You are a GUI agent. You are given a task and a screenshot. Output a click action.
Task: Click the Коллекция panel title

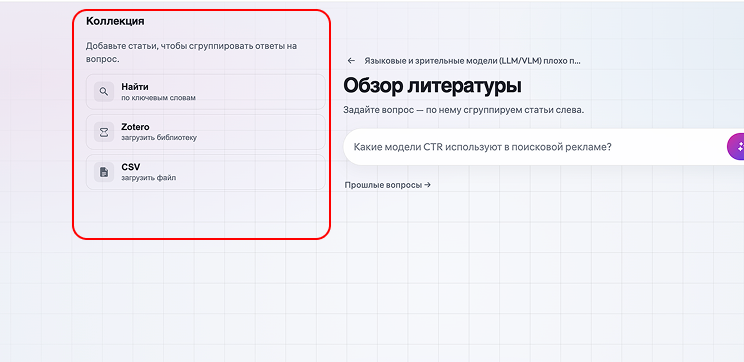[x=115, y=21]
